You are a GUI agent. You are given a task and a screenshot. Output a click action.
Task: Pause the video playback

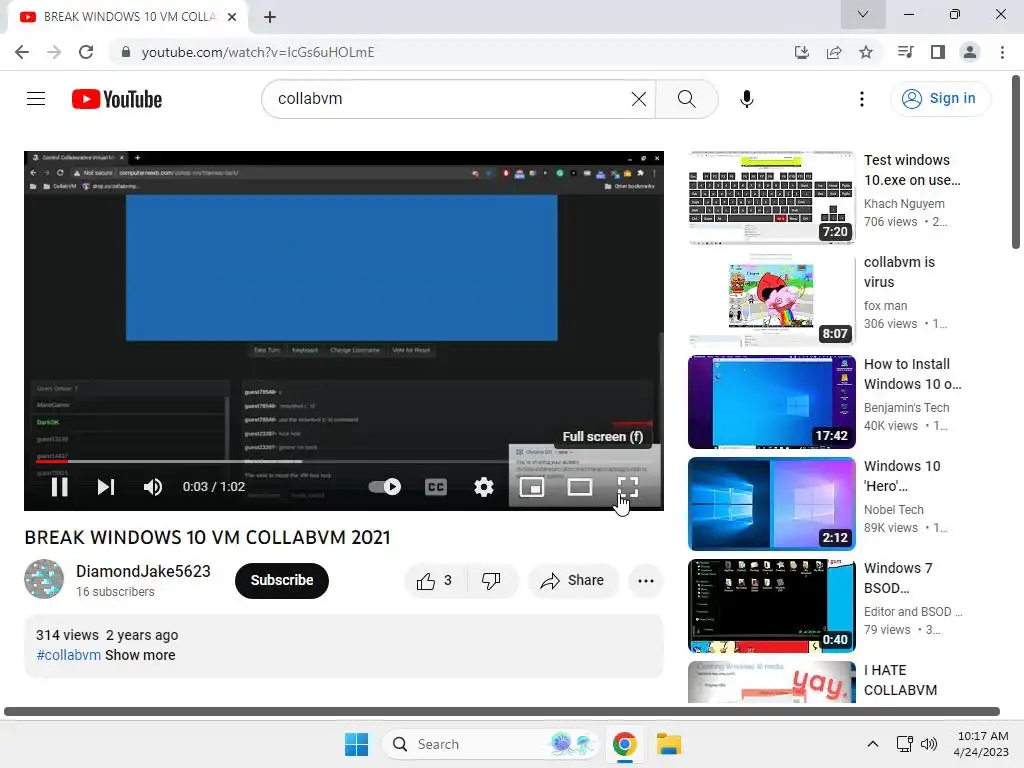coord(59,487)
